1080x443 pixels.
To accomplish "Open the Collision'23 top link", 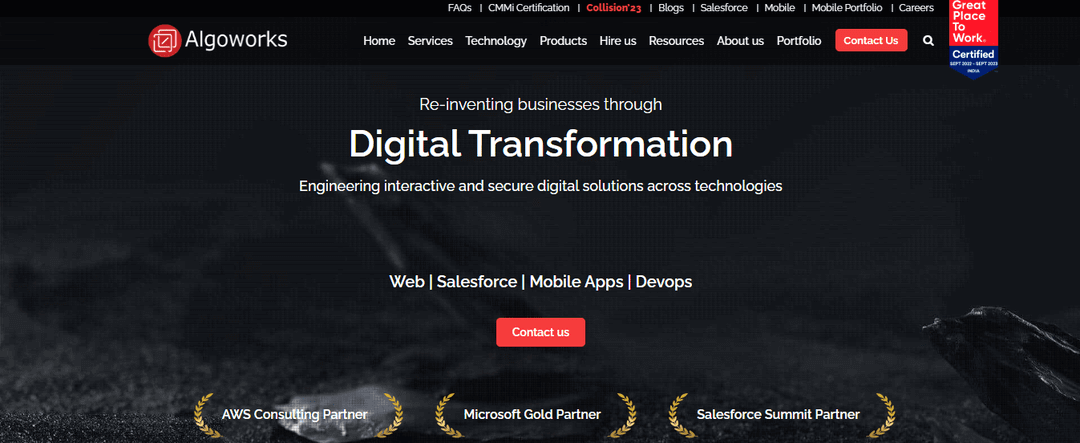I will coord(614,8).
